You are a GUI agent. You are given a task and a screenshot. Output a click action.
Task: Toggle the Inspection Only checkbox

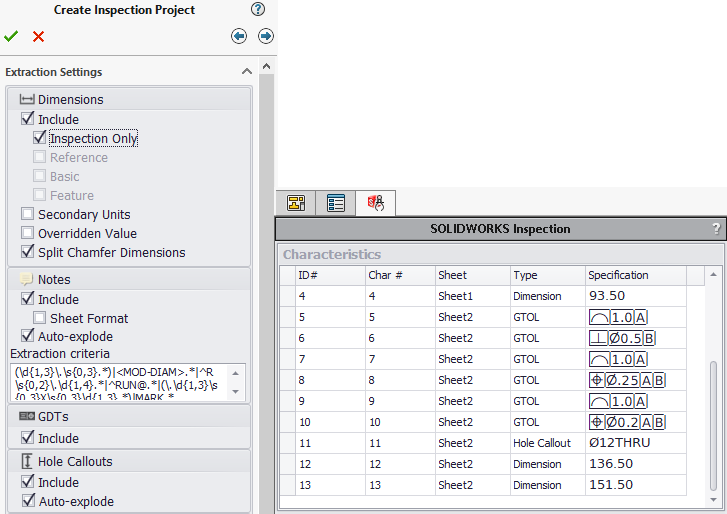coord(39,138)
